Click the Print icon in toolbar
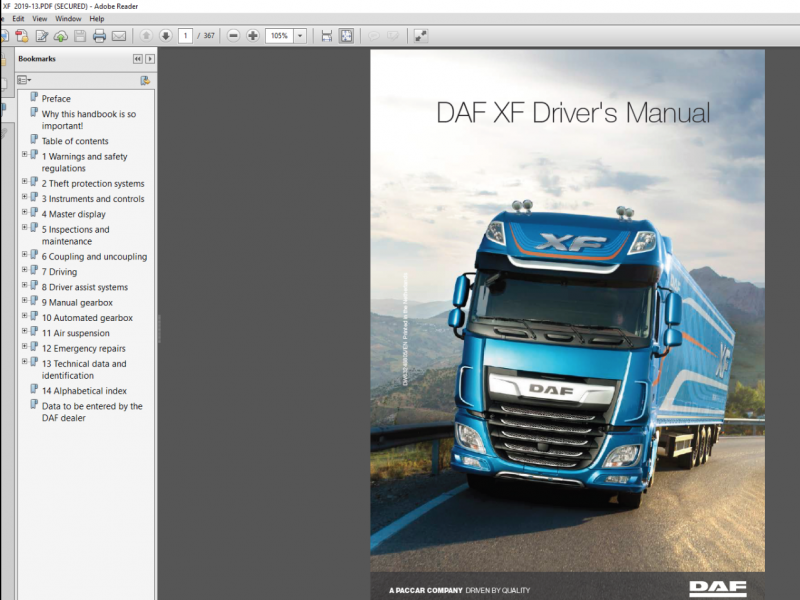The width and height of the screenshot is (800, 600). [99, 36]
